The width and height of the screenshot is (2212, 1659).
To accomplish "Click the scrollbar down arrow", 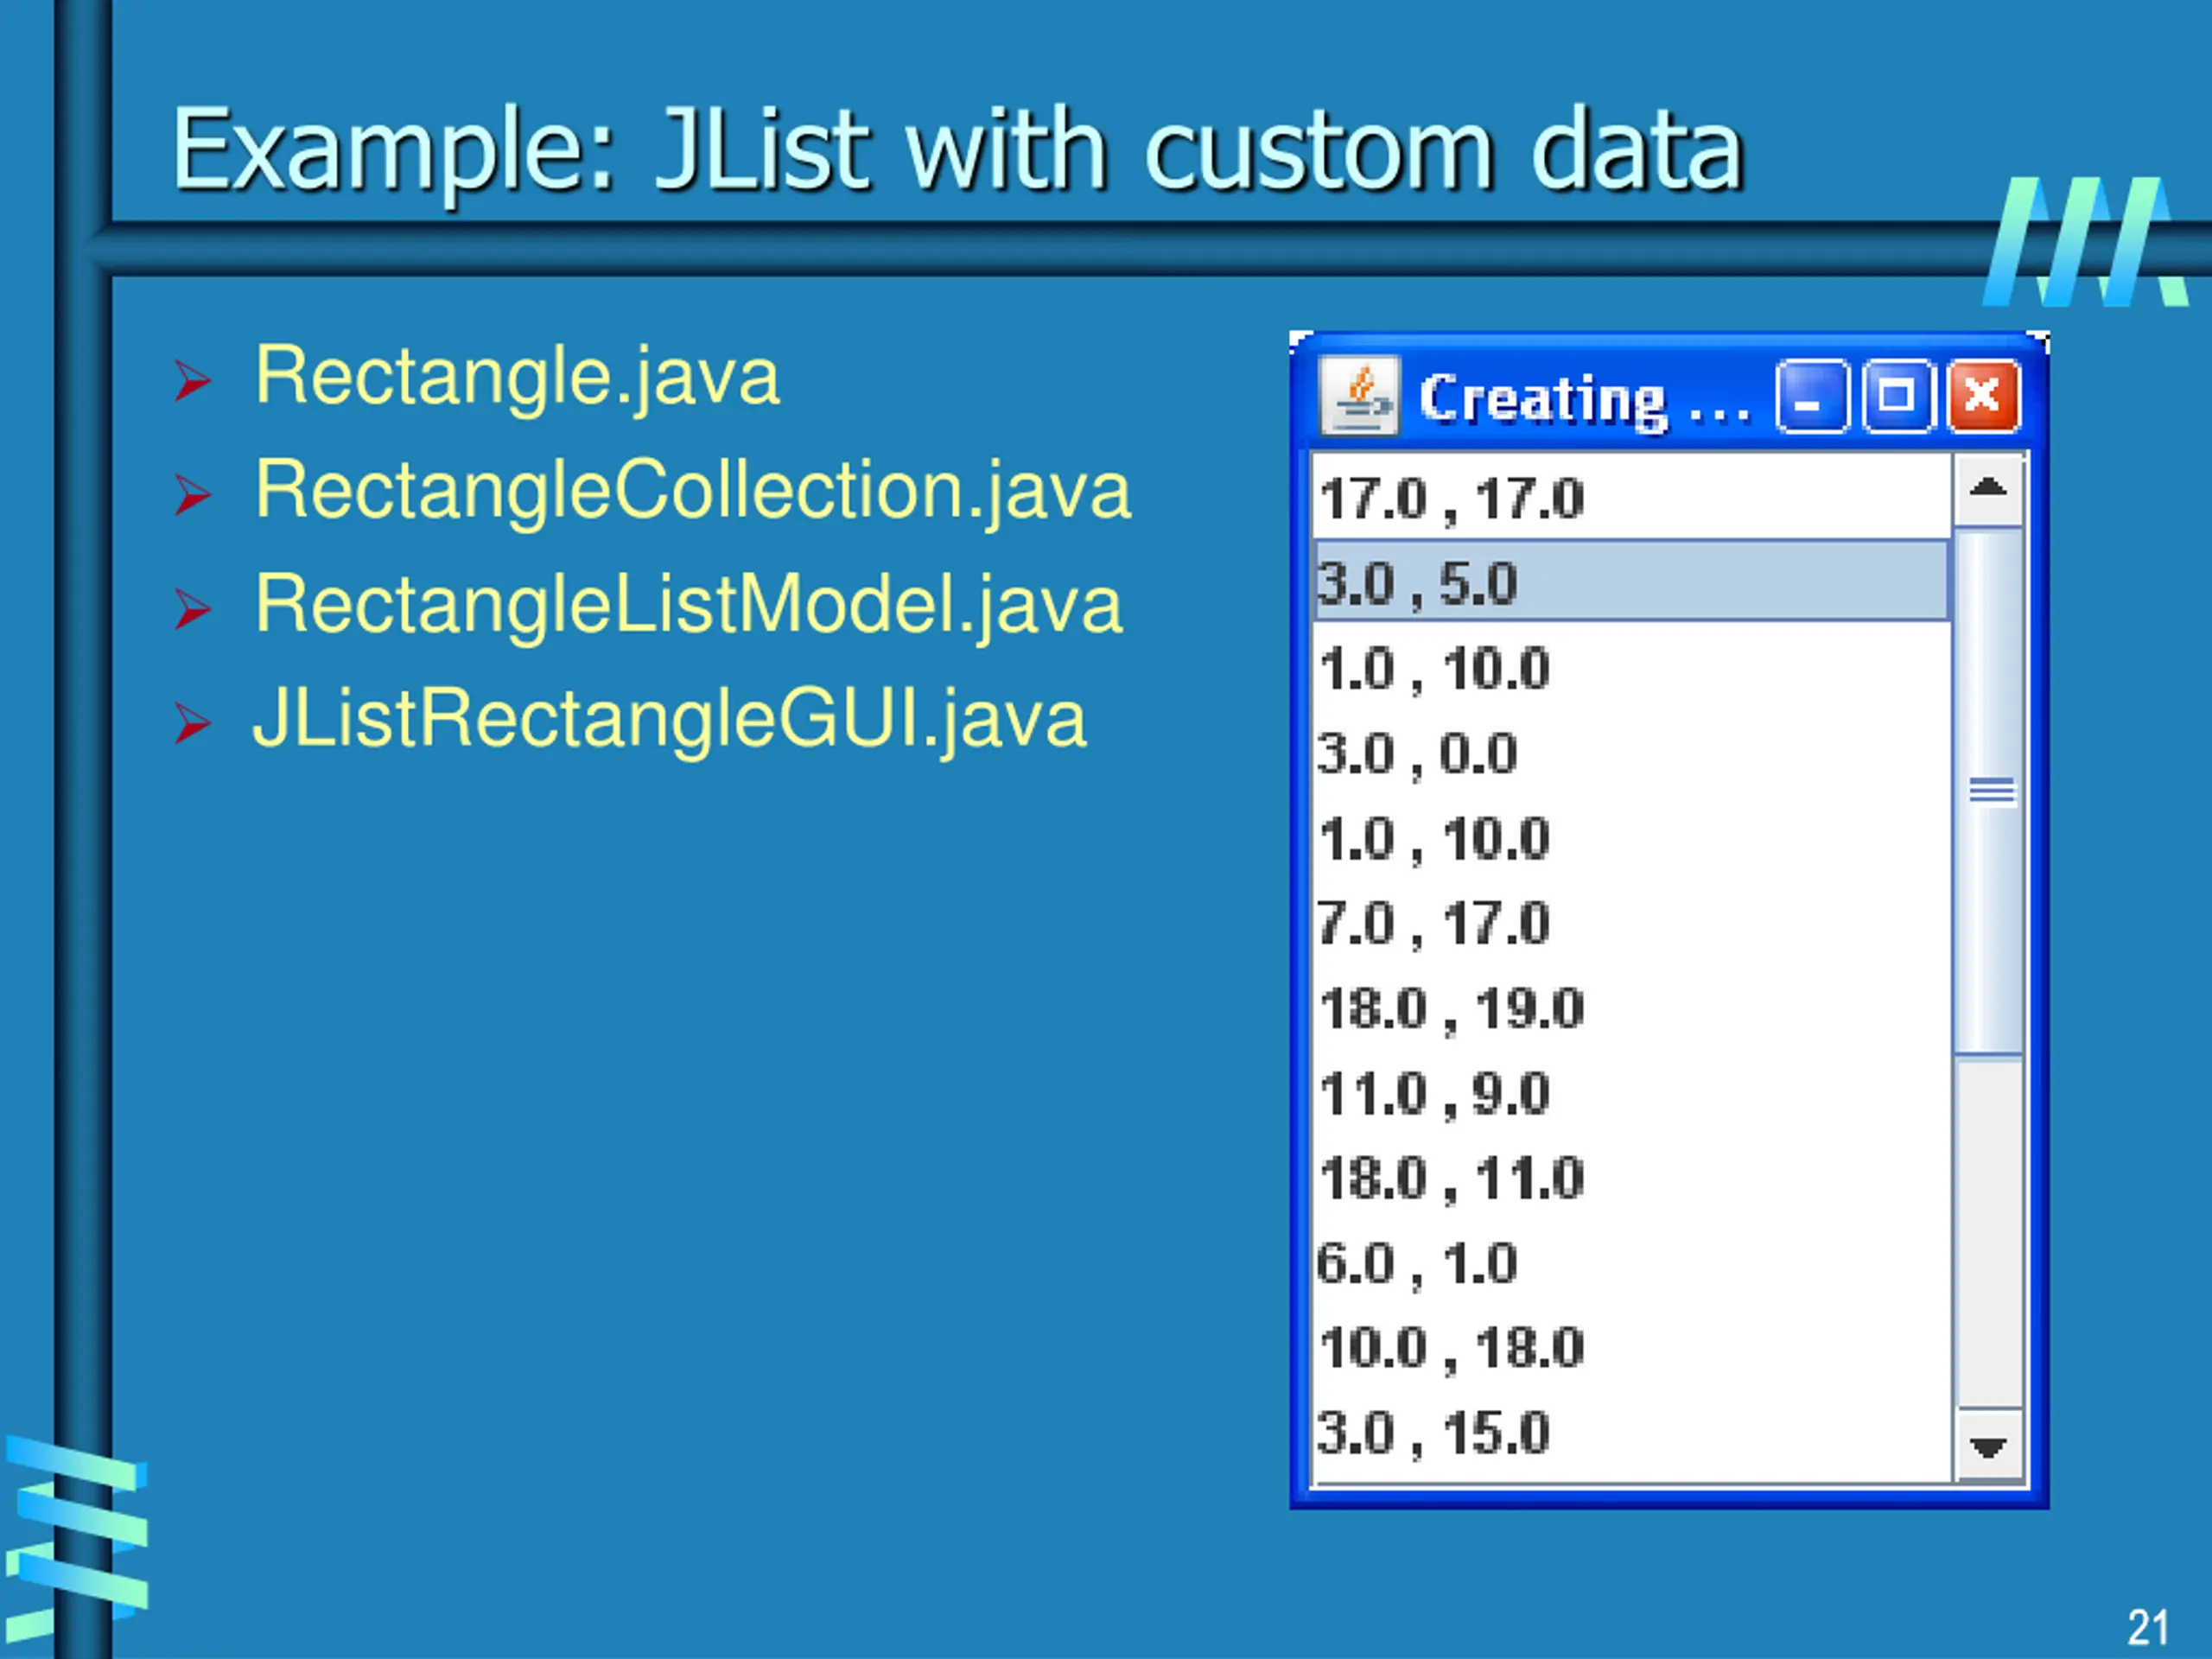I will coord(1988,1446).
